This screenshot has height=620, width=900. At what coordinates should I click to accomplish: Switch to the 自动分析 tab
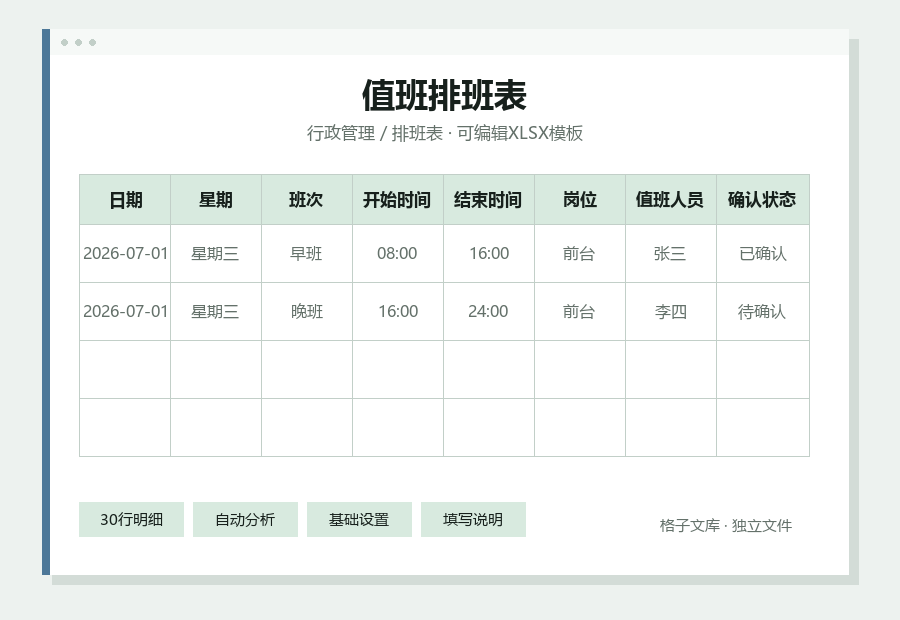coord(245,520)
